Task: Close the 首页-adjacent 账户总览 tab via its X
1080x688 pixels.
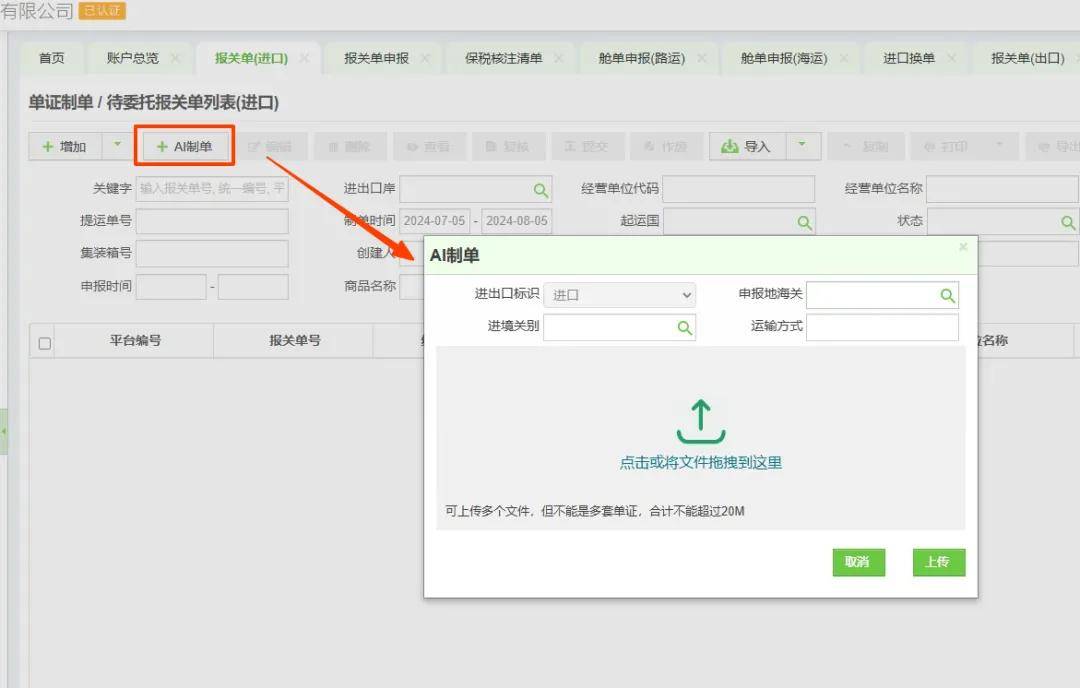Action: coord(175,58)
